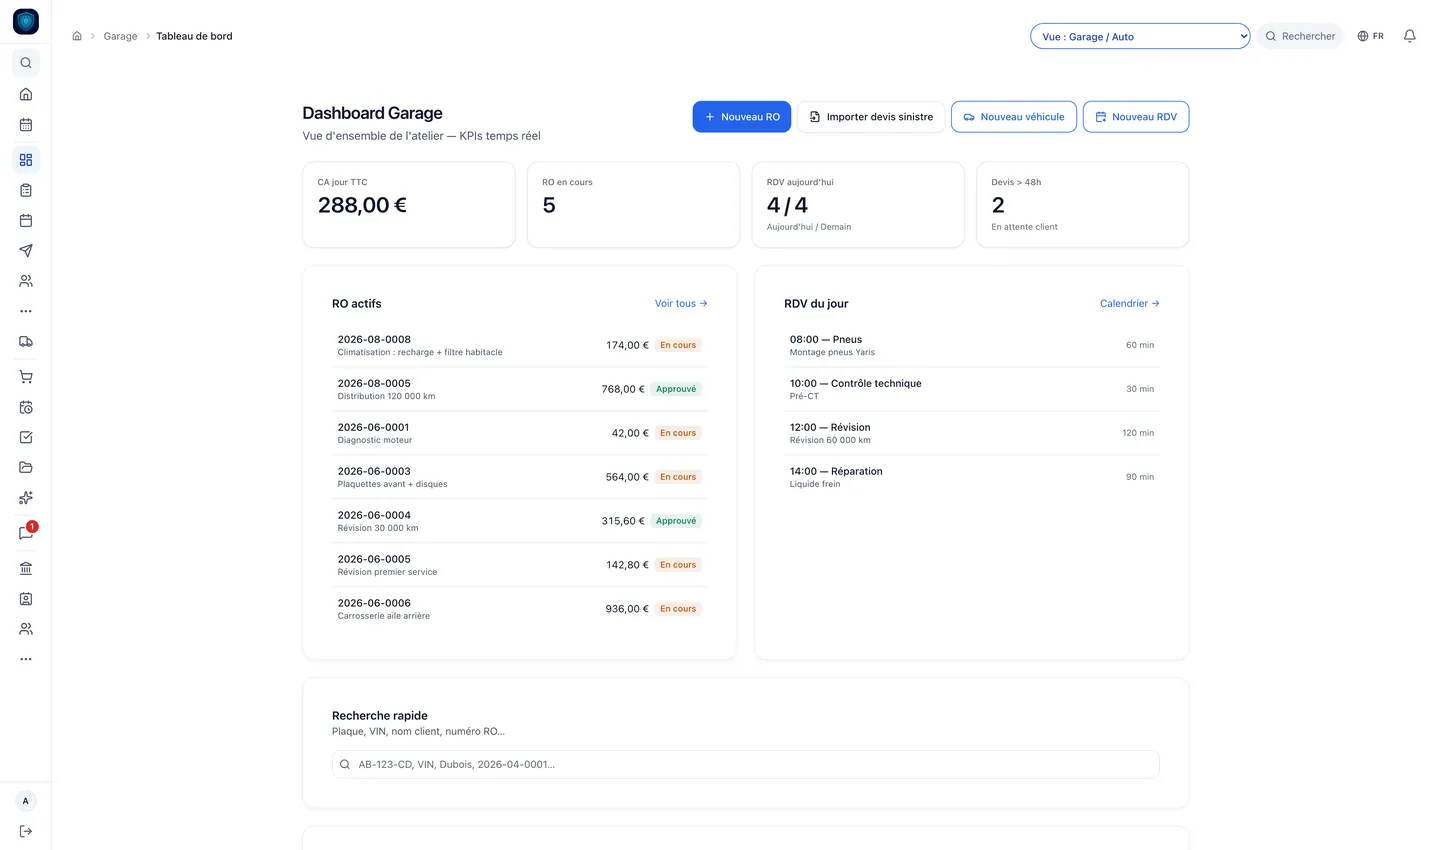Click Approuvé badge on 2026-06-0004
This screenshot has height=850, width=1440.
coord(676,521)
